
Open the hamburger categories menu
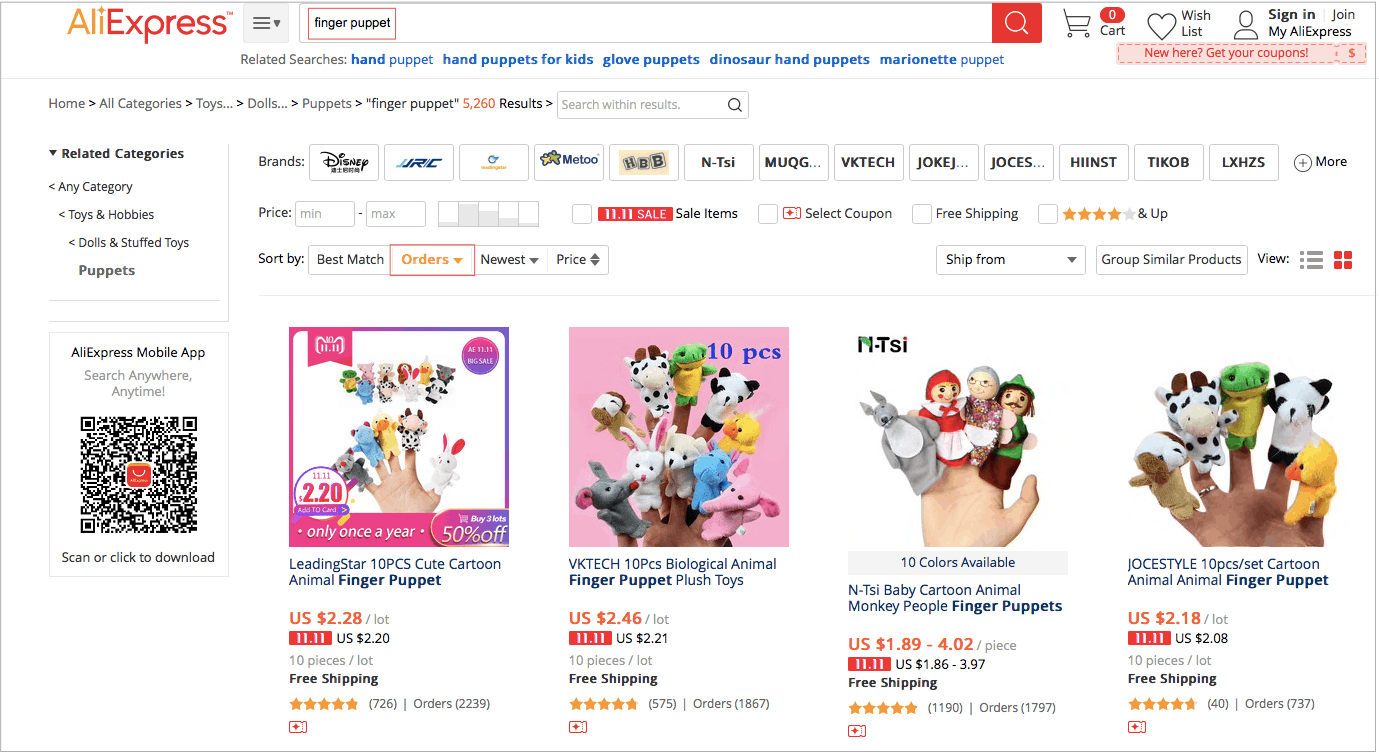pos(265,22)
